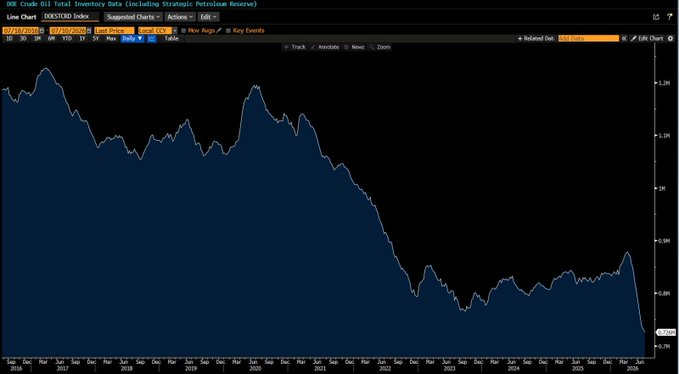The width and height of the screenshot is (679, 374).
Task: Open end date calendar picker icon
Action: pyautogui.click(x=89, y=31)
